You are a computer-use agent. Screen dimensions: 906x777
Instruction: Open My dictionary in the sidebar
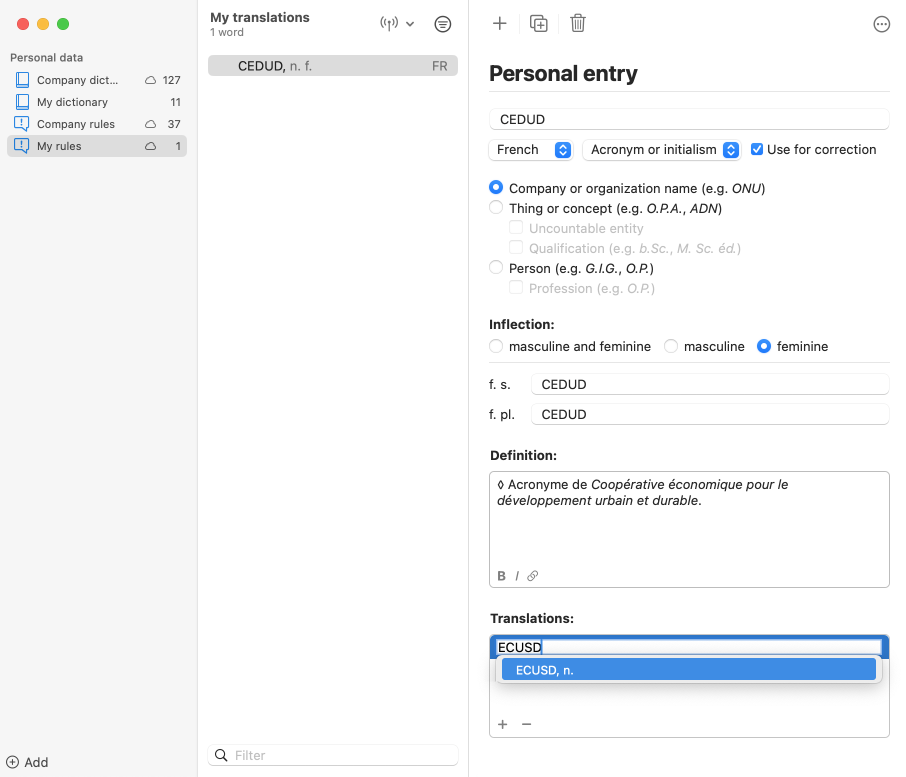point(72,102)
